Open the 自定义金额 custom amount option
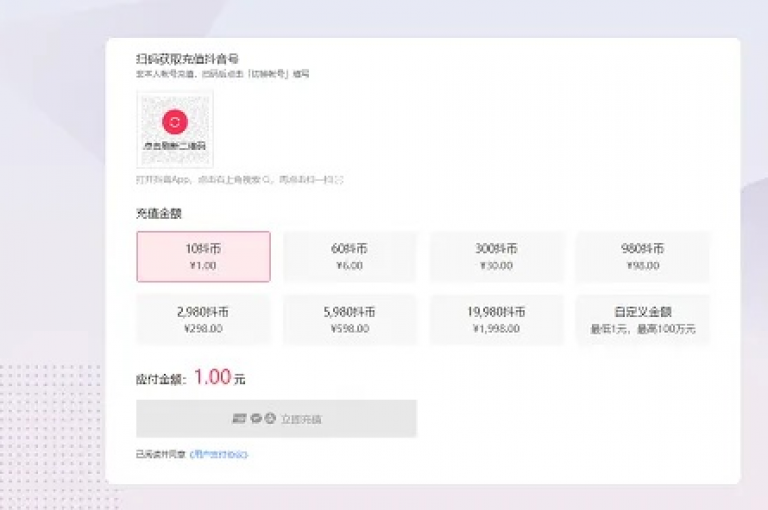The image size is (768, 510). pos(643,320)
